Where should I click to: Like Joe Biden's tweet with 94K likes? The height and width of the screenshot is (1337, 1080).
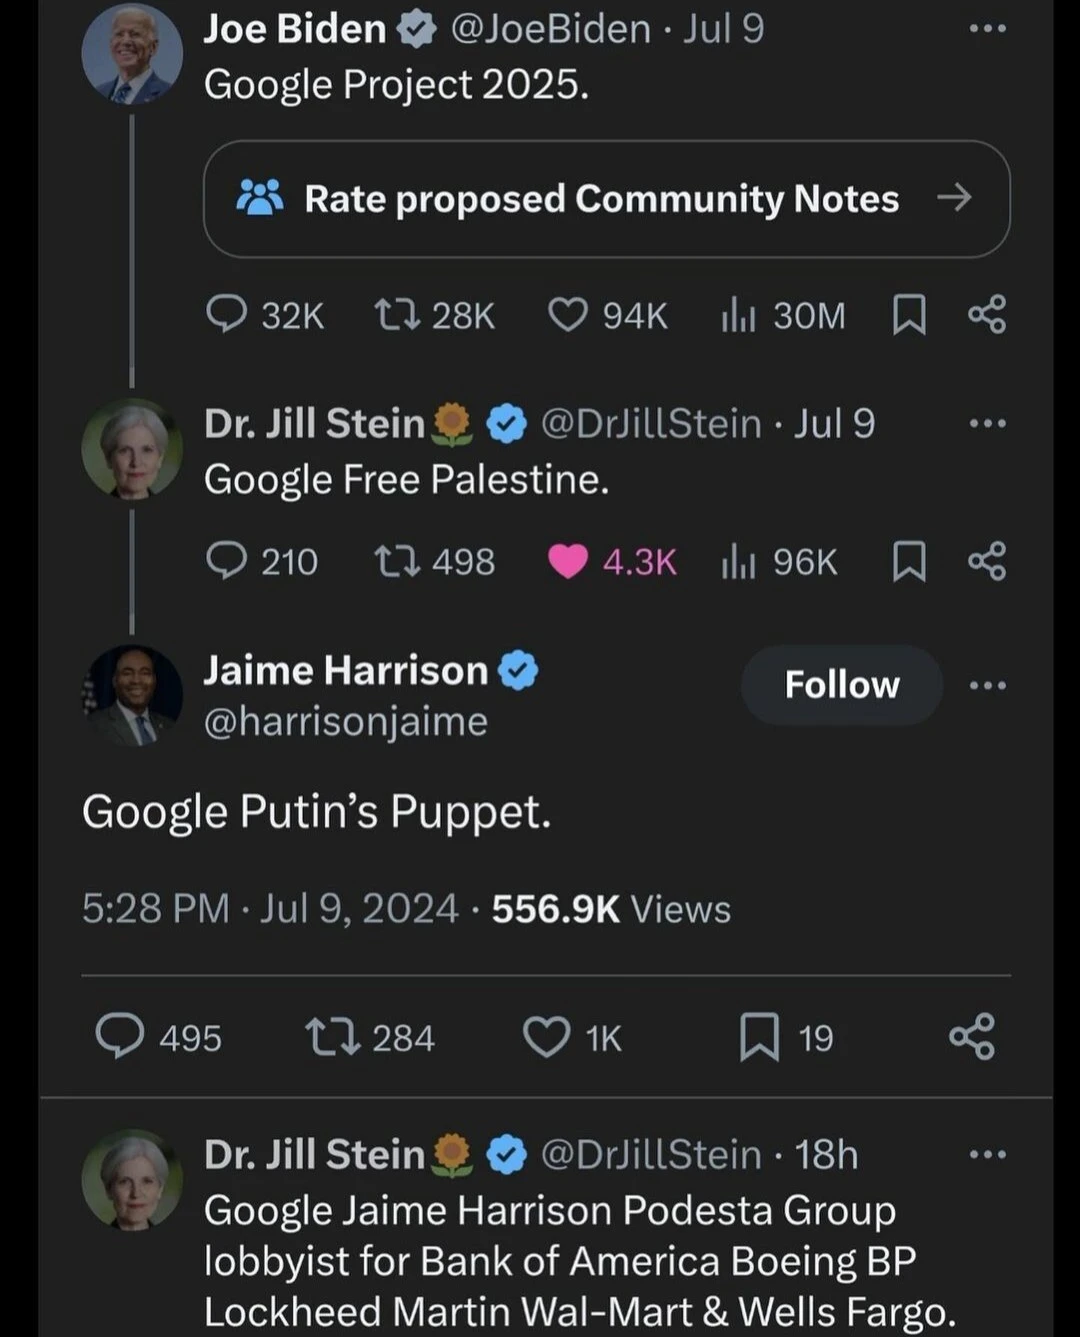tap(568, 315)
